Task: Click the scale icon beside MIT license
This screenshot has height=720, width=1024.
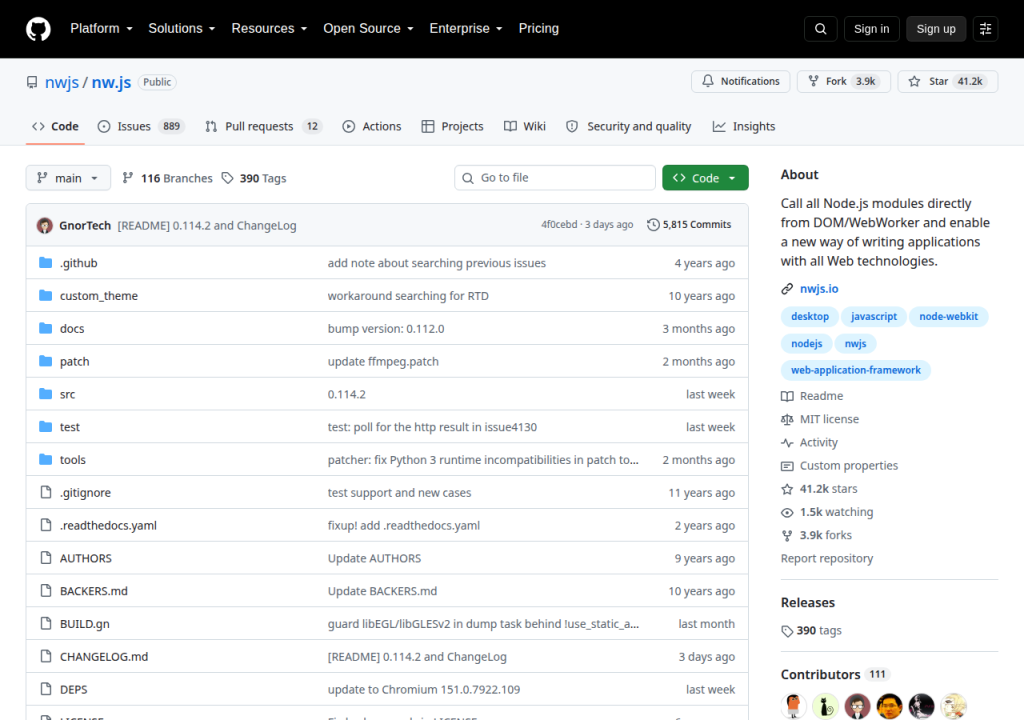Action: (787, 419)
